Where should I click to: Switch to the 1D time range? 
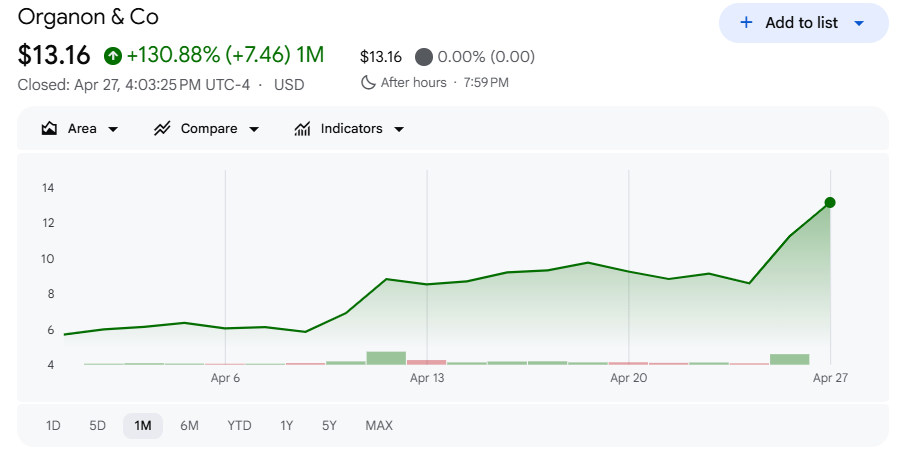coord(53,426)
